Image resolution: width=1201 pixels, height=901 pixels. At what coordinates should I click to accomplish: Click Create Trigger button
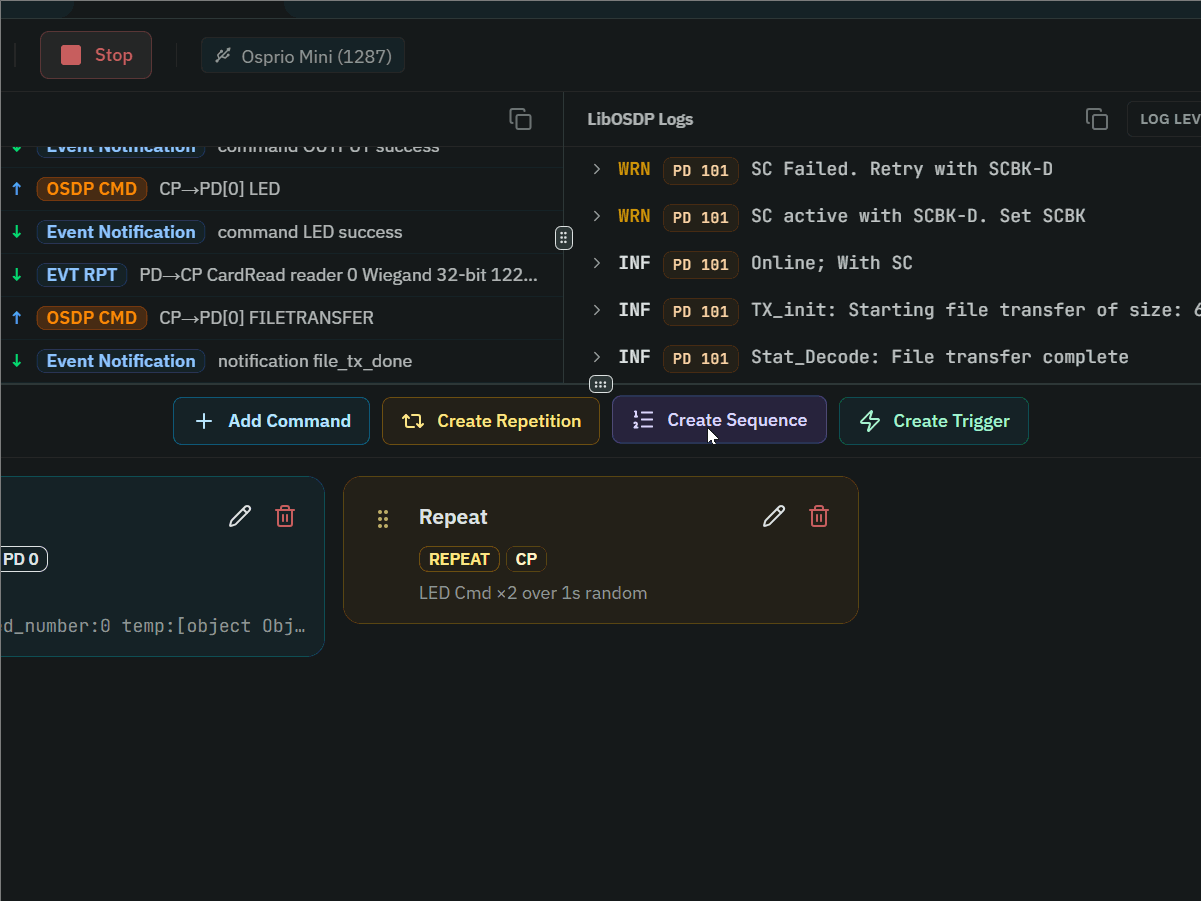click(933, 421)
